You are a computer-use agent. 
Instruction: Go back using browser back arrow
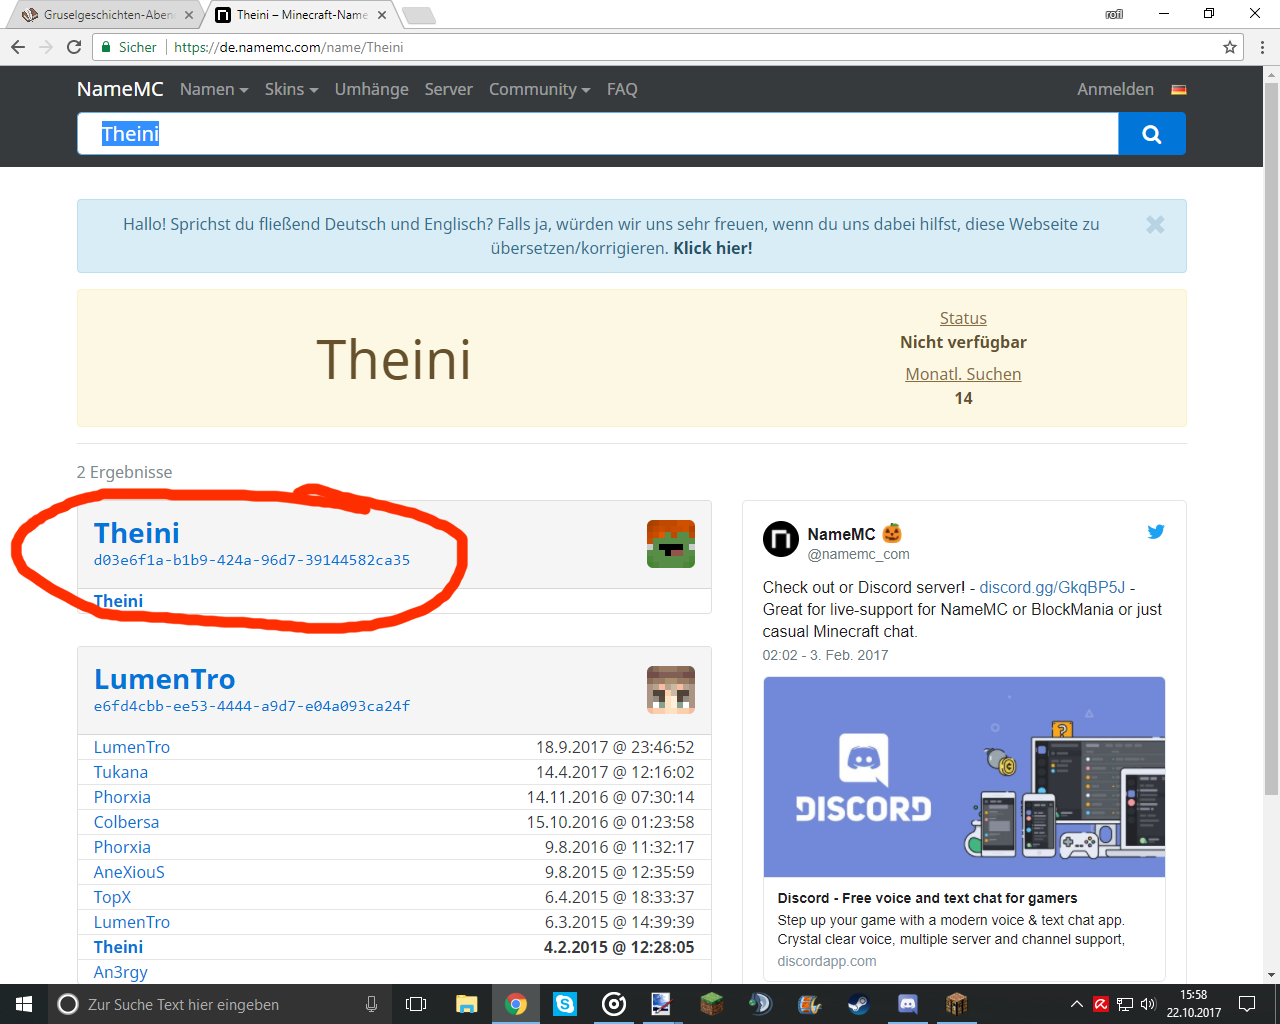pos(18,47)
